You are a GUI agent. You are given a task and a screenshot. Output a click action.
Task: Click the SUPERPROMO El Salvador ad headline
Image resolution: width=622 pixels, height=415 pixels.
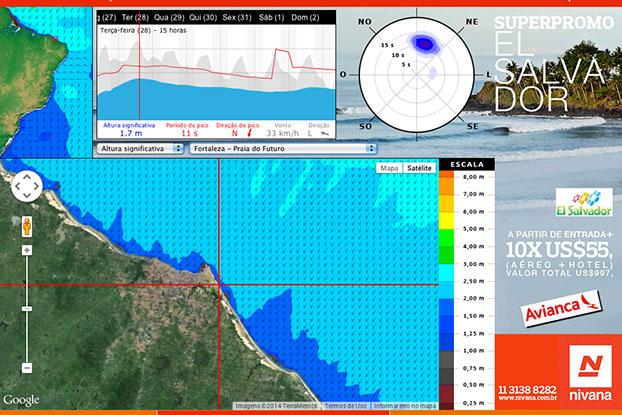553,63
